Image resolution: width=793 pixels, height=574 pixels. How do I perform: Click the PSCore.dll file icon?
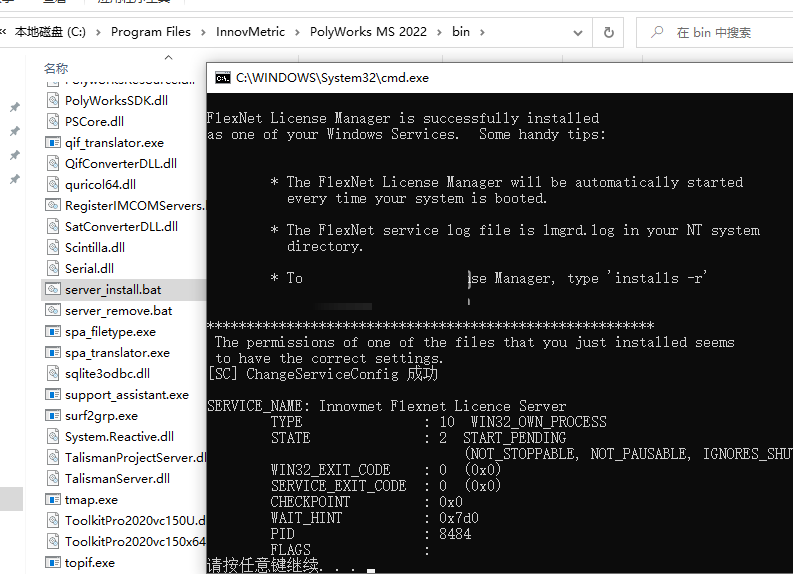pos(53,121)
